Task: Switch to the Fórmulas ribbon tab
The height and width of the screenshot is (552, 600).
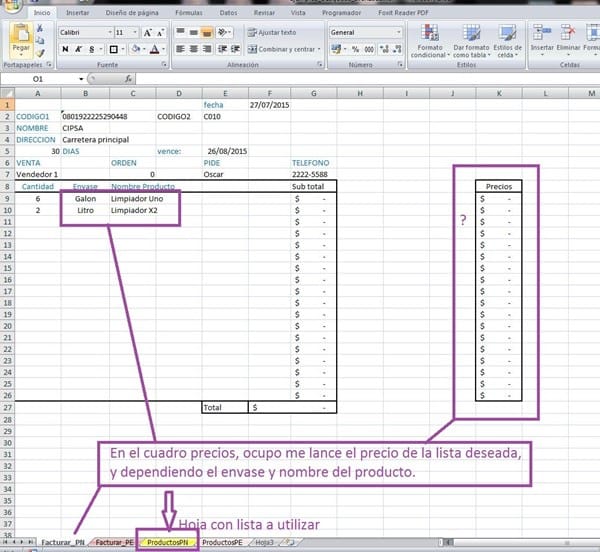Action: tap(189, 13)
